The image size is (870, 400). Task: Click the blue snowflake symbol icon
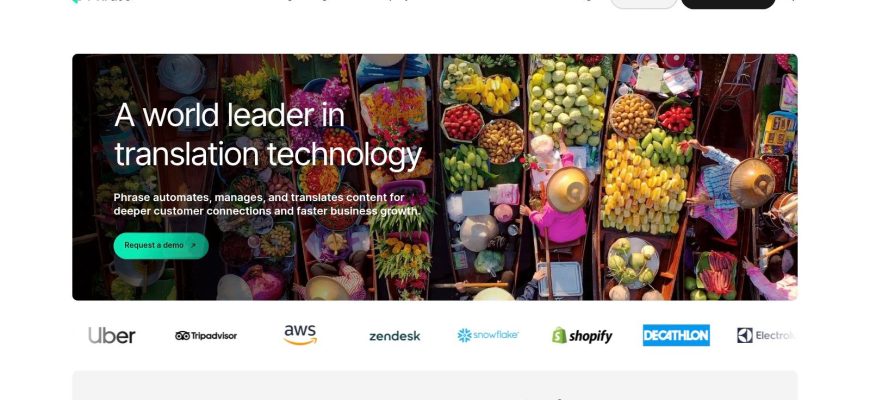(x=464, y=335)
